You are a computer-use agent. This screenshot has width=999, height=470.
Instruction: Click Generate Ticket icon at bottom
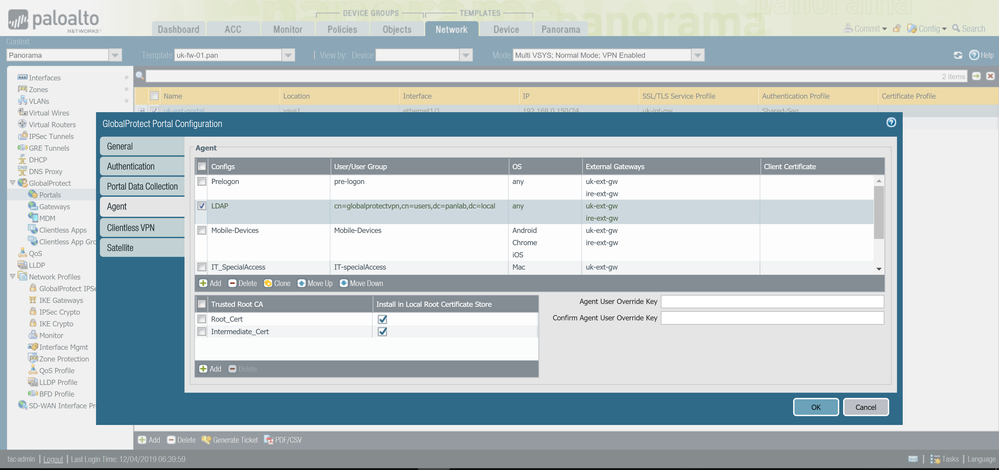pos(207,440)
